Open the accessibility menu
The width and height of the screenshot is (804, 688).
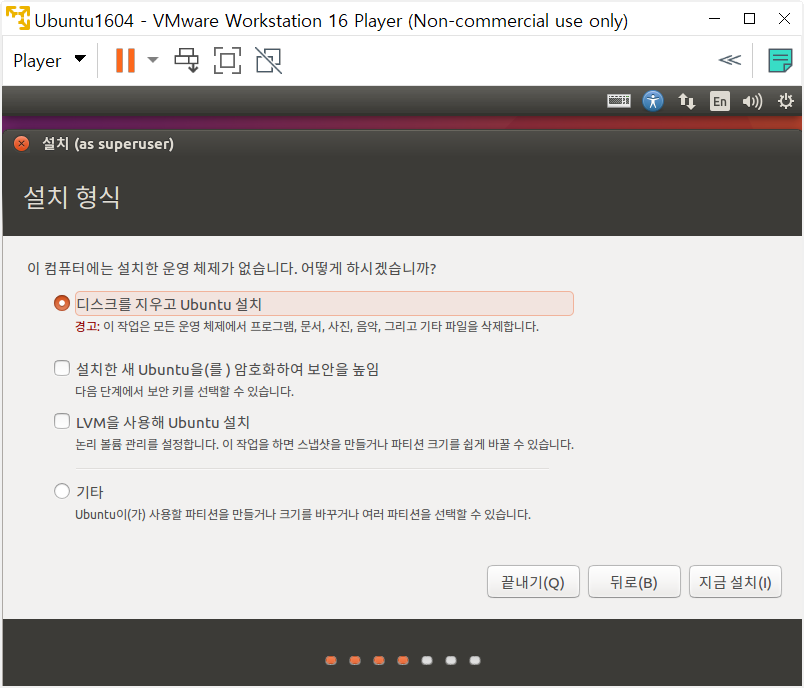(x=653, y=101)
